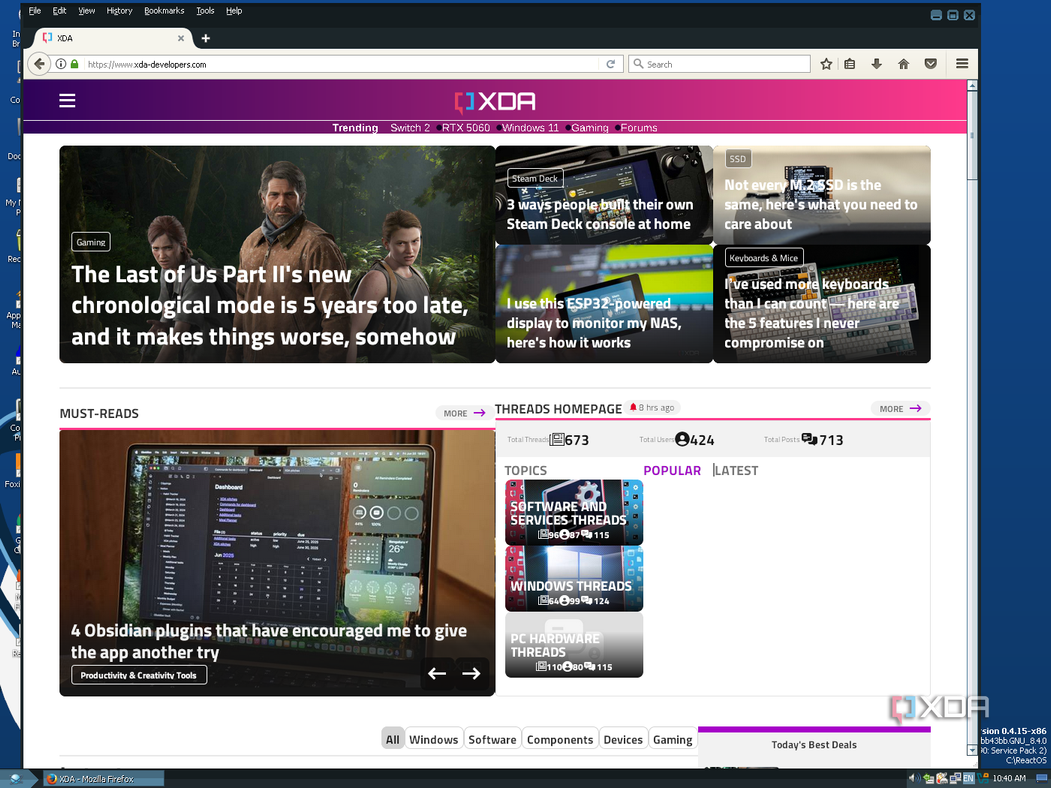Open the Tools menu
The width and height of the screenshot is (1051, 788).
pos(205,11)
